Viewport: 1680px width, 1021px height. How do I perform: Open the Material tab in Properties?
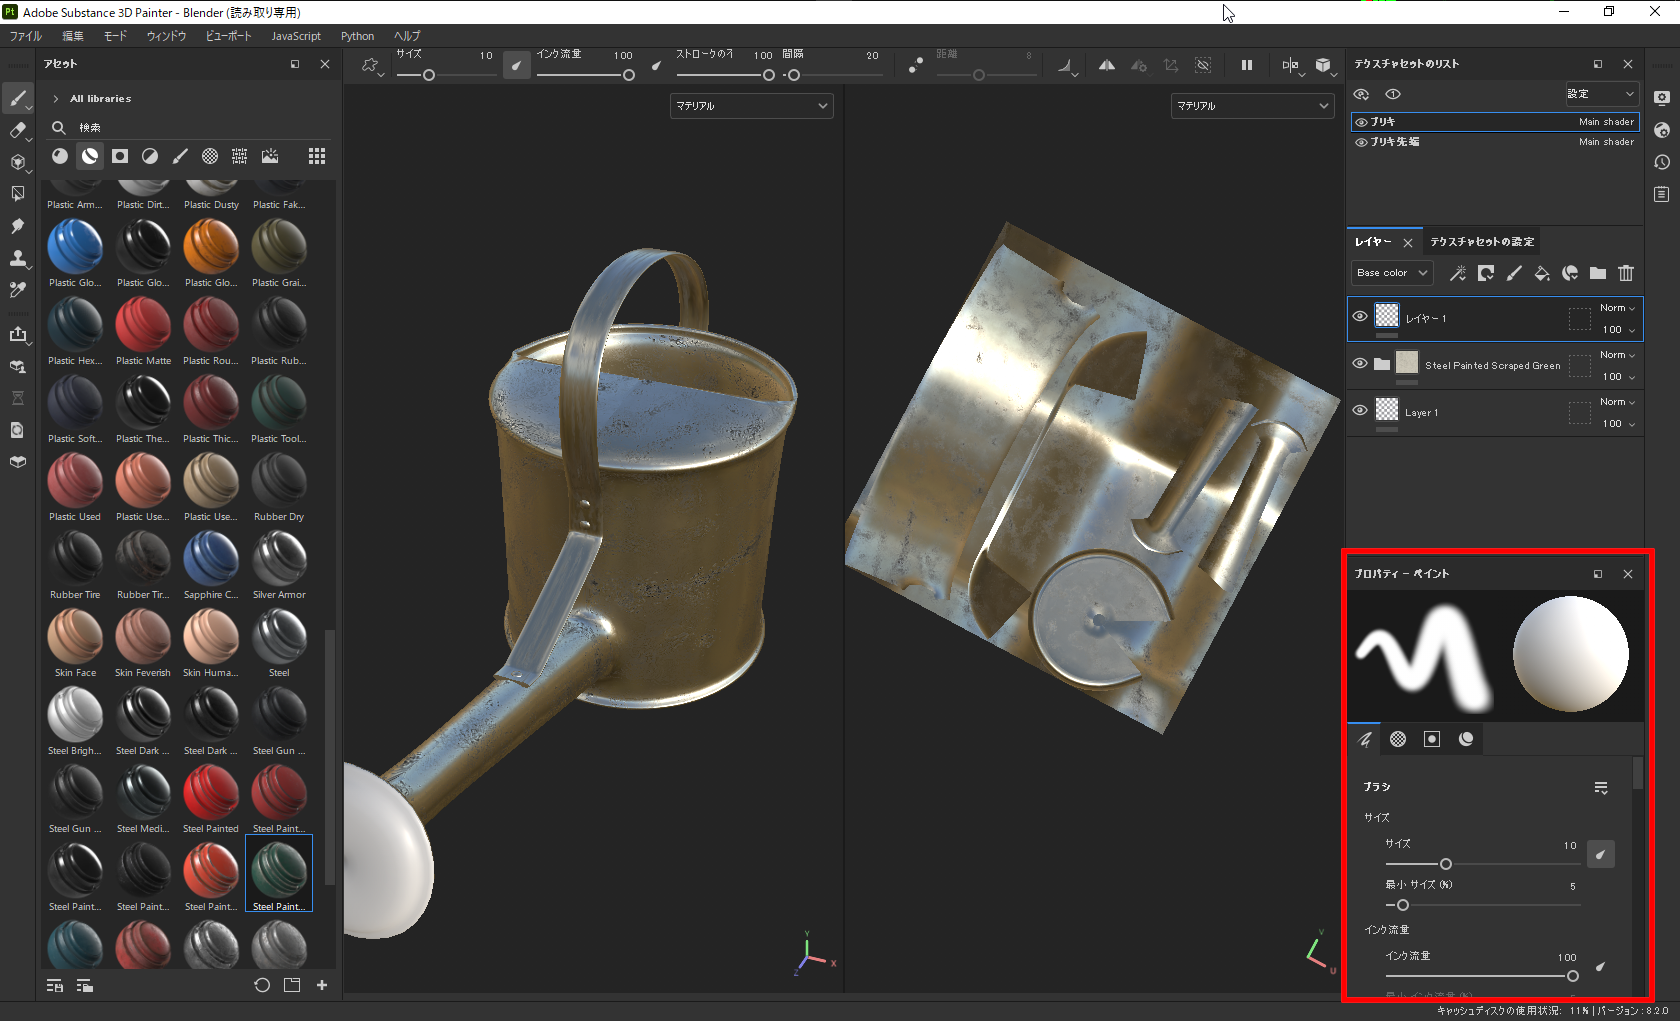(x=1466, y=739)
